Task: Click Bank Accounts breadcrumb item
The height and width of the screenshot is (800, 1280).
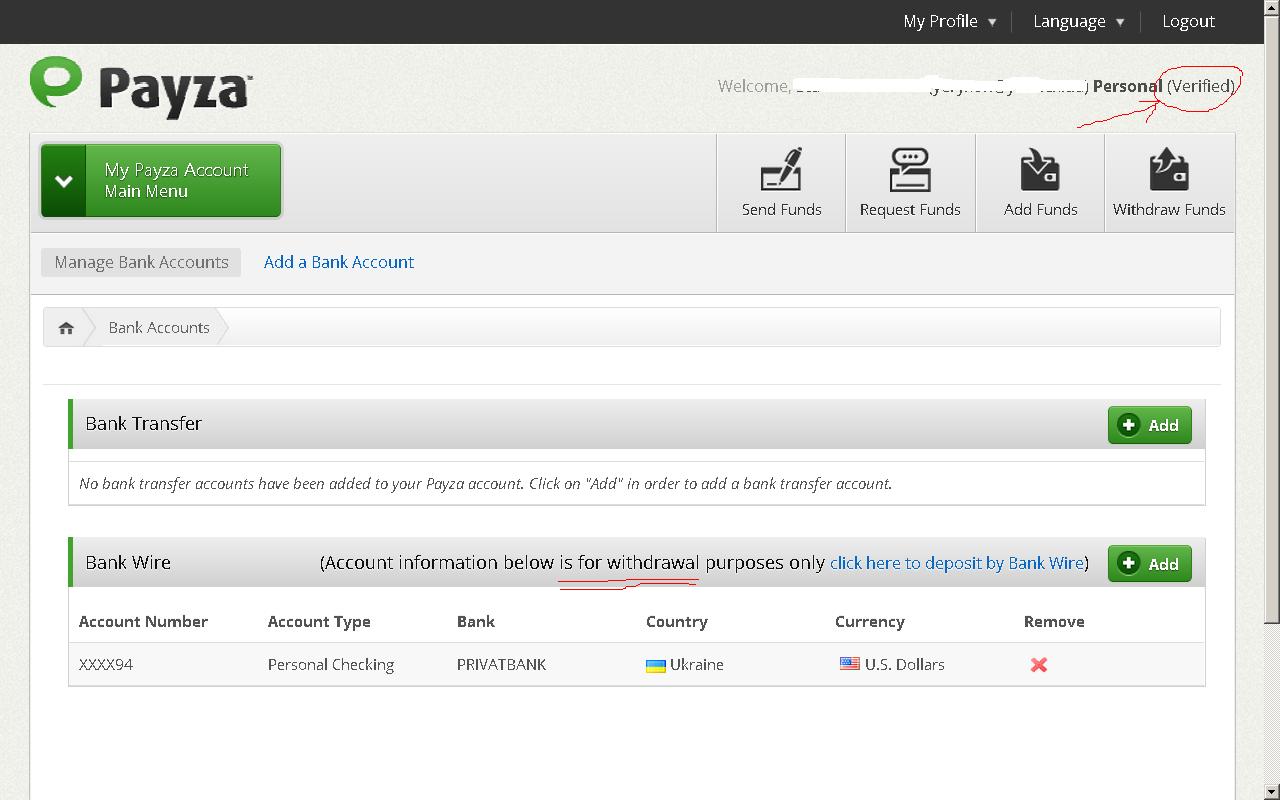Action: (x=159, y=328)
